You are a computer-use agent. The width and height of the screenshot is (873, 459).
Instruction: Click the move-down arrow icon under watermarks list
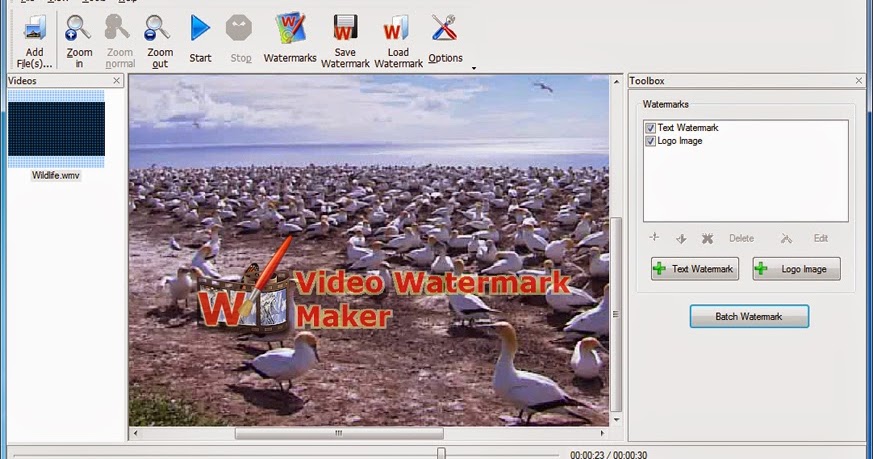click(681, 239)
